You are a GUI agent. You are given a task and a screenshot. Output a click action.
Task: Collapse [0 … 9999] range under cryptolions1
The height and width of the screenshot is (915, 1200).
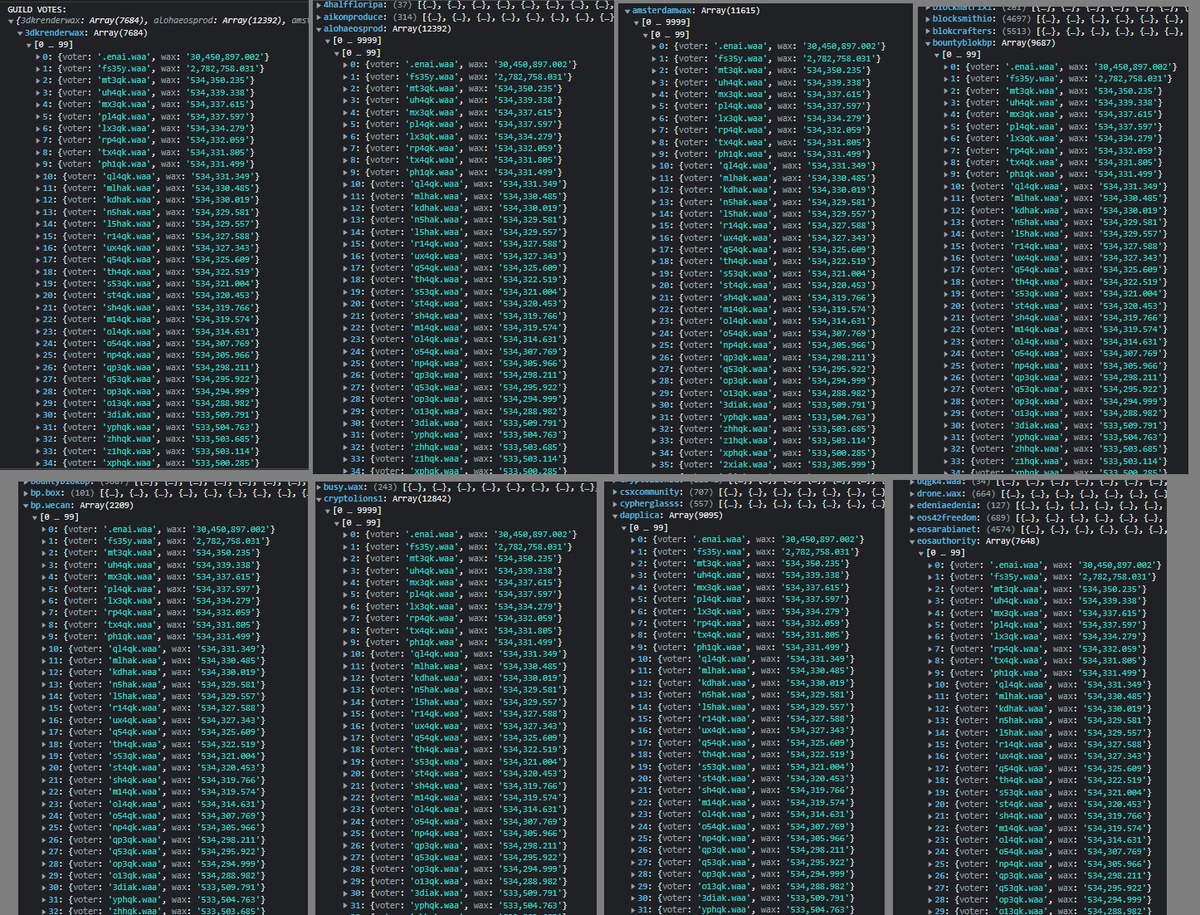(328, 510)
